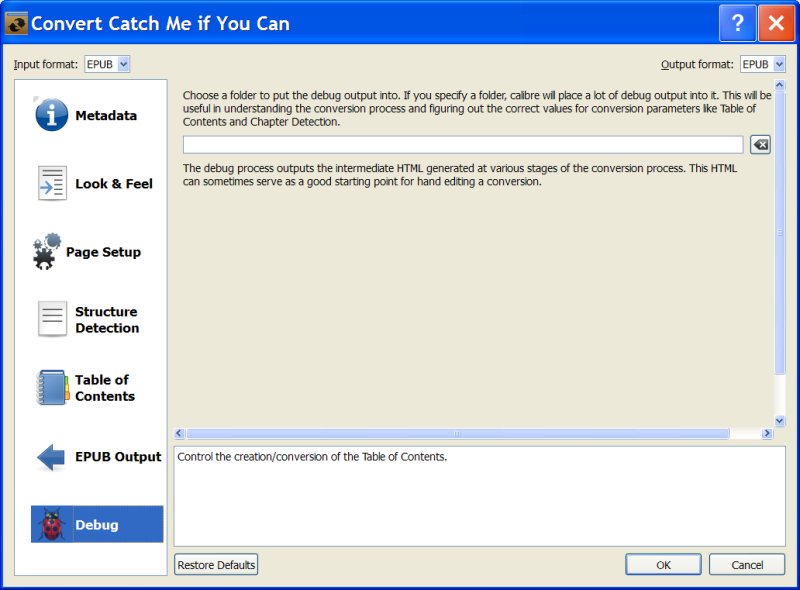
Task: Click the Structure Detection document icon
Action: coord(52,319)
